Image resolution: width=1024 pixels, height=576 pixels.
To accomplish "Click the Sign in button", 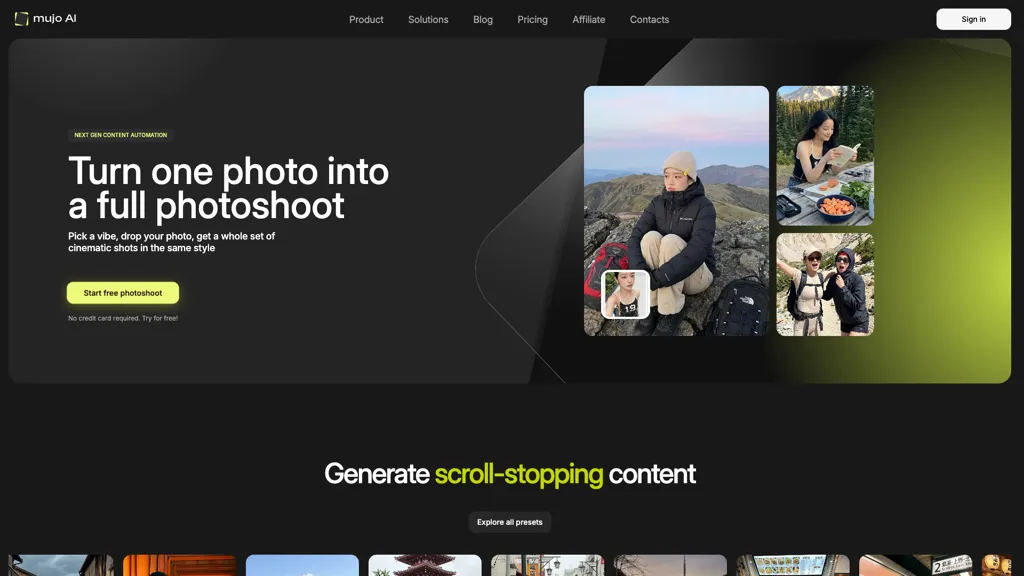I will (x=973, y=19).
